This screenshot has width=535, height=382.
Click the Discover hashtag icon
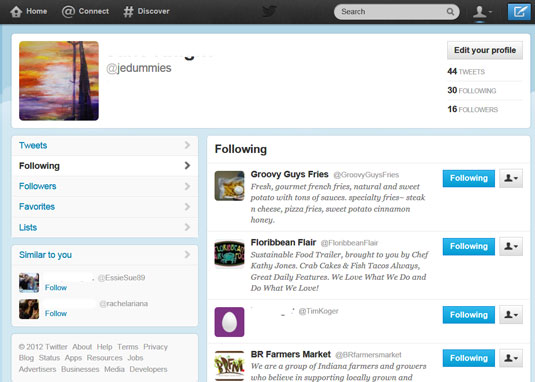(128, 12)
